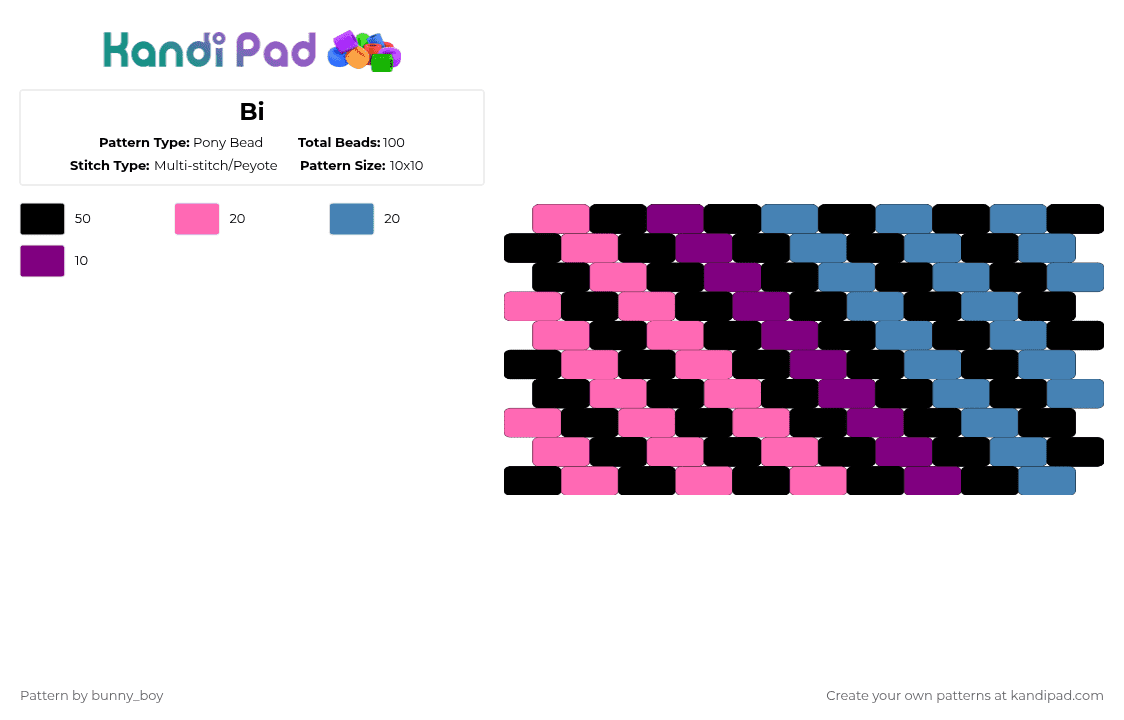Viewport: 1124px width, 720px height.
Task: Select the black color swatch labeled 50
Action: click(x=42, y=219)
